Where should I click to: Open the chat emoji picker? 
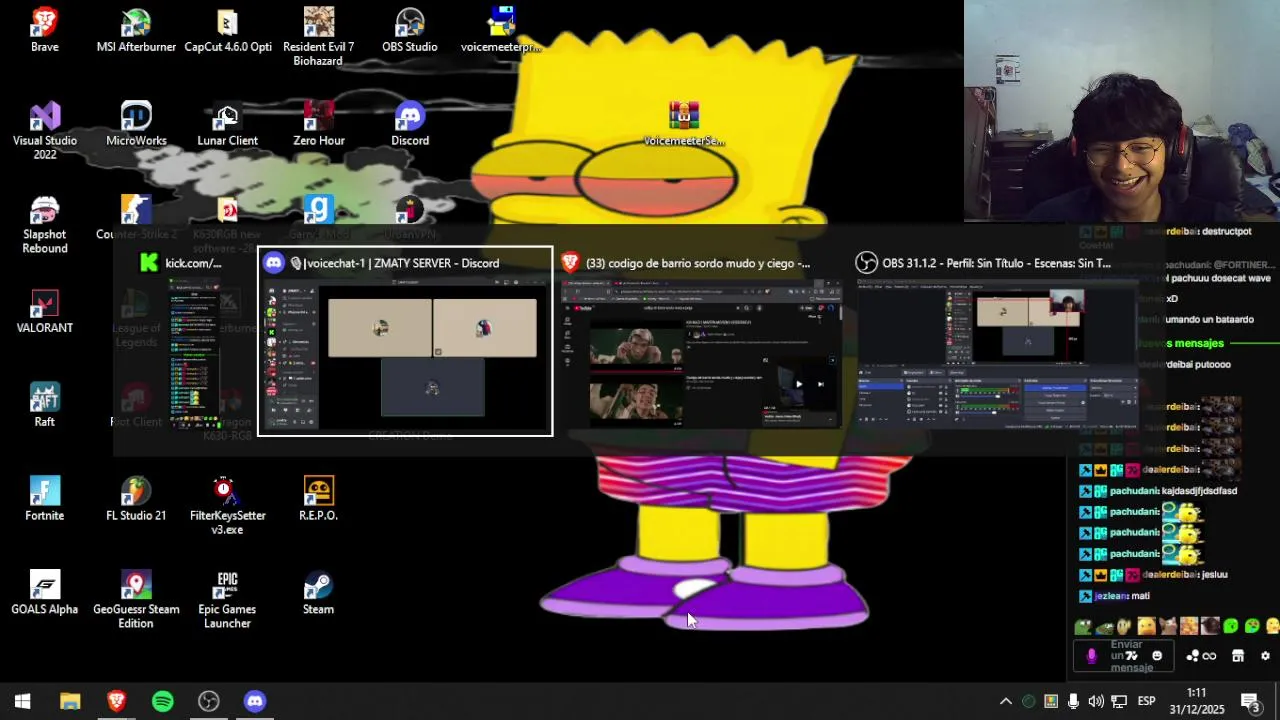point(1157,656)
